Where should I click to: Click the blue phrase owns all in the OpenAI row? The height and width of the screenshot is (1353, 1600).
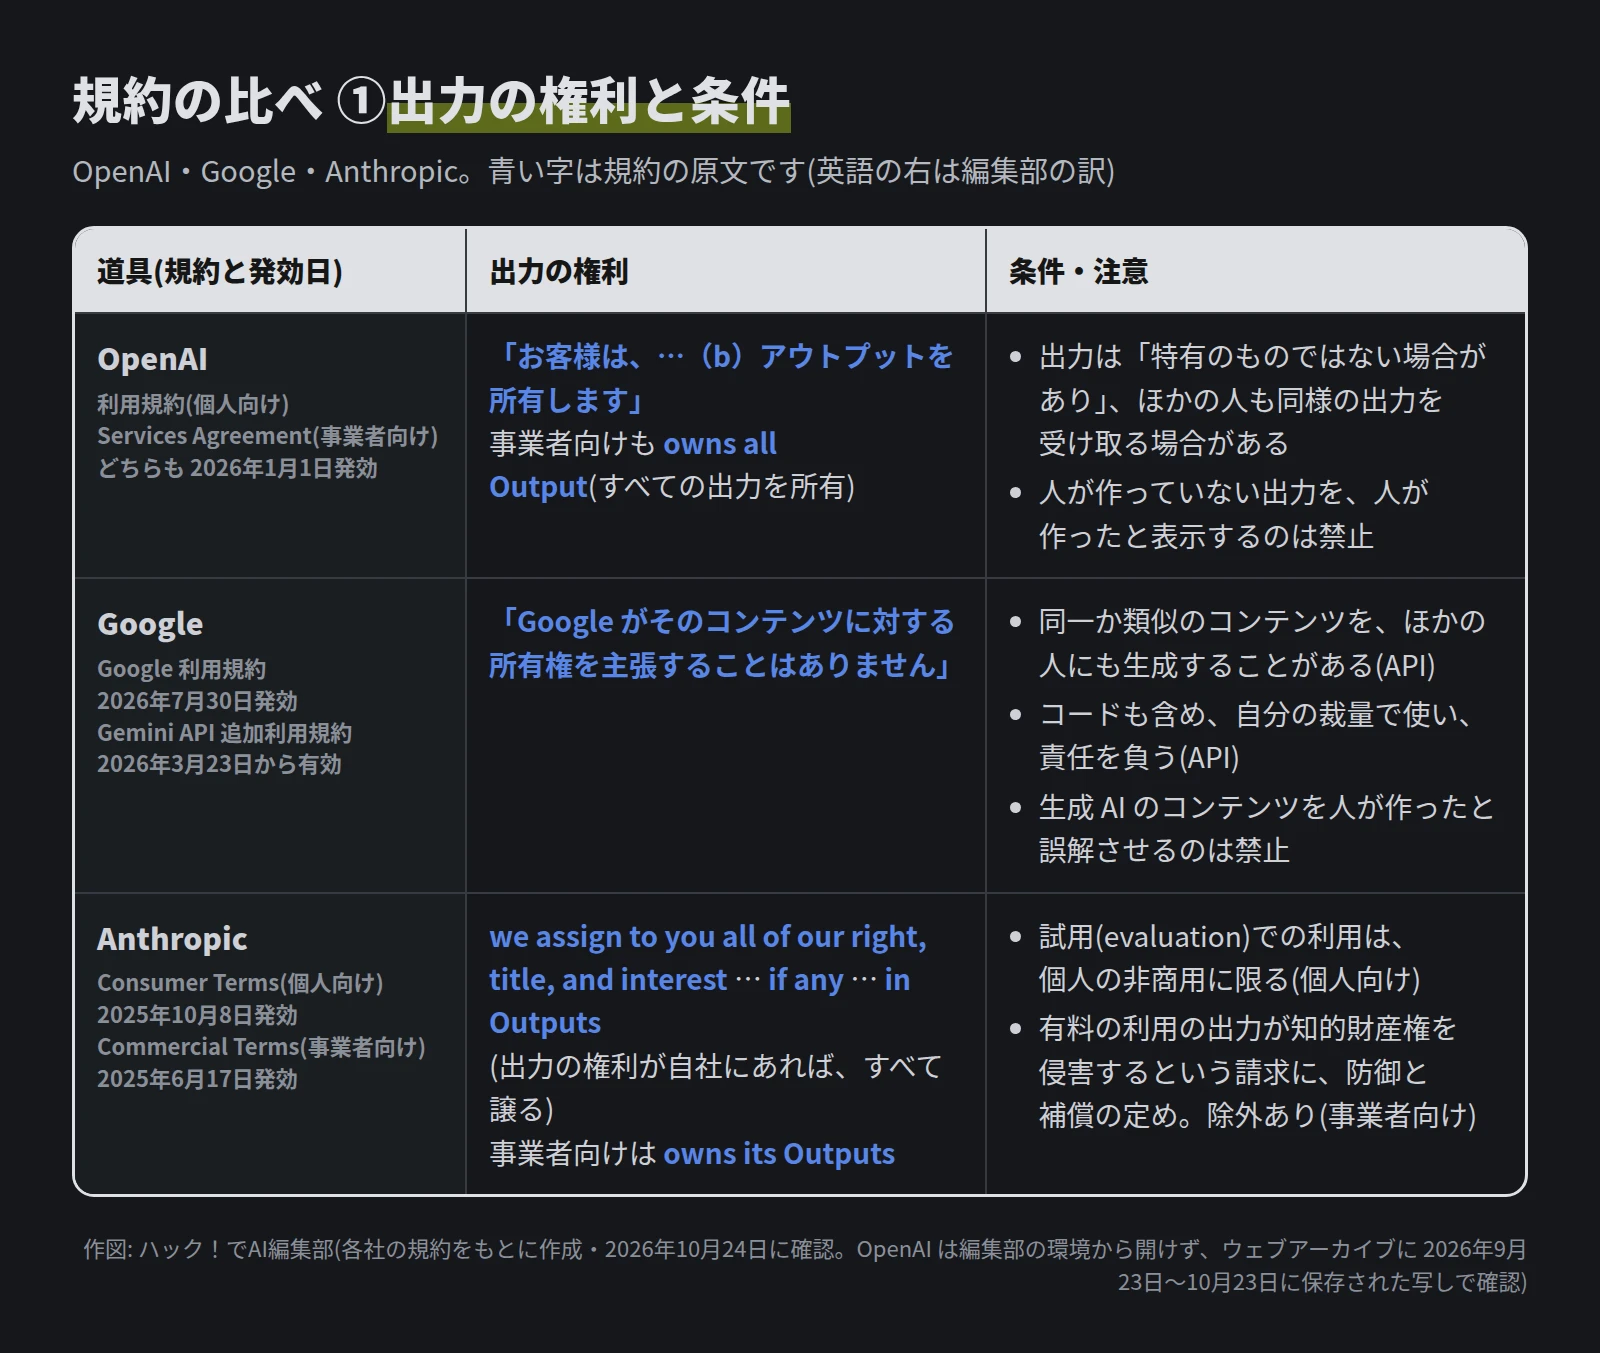(720, 443)
